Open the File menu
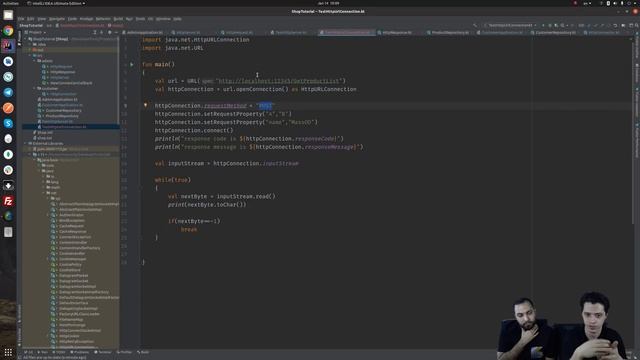This screenshot has width=640, height=360. (21, 19)
